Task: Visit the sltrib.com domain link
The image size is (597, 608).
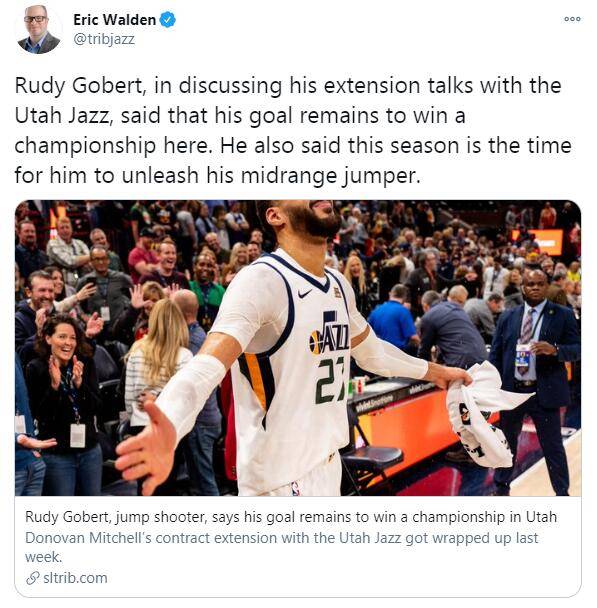Action: 75,578
